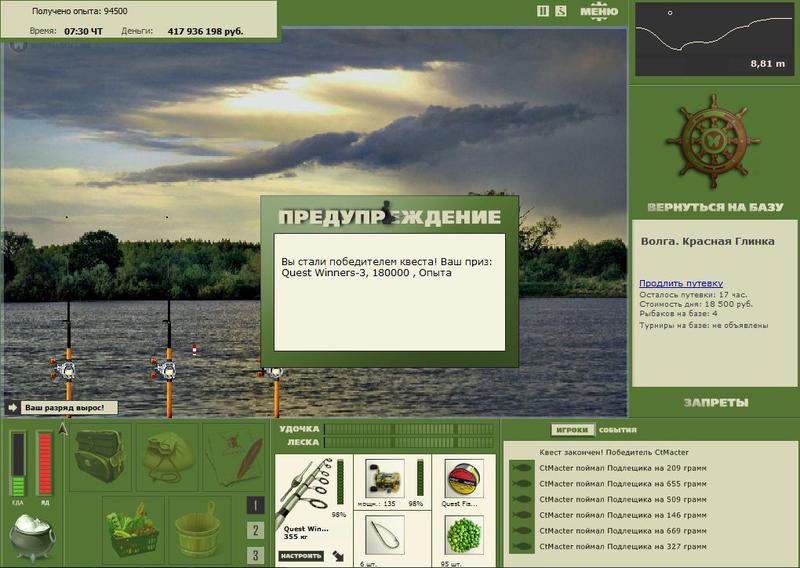Open the fish keepnet sack icon
800x568 pixels.
click(x=167, y=456)
